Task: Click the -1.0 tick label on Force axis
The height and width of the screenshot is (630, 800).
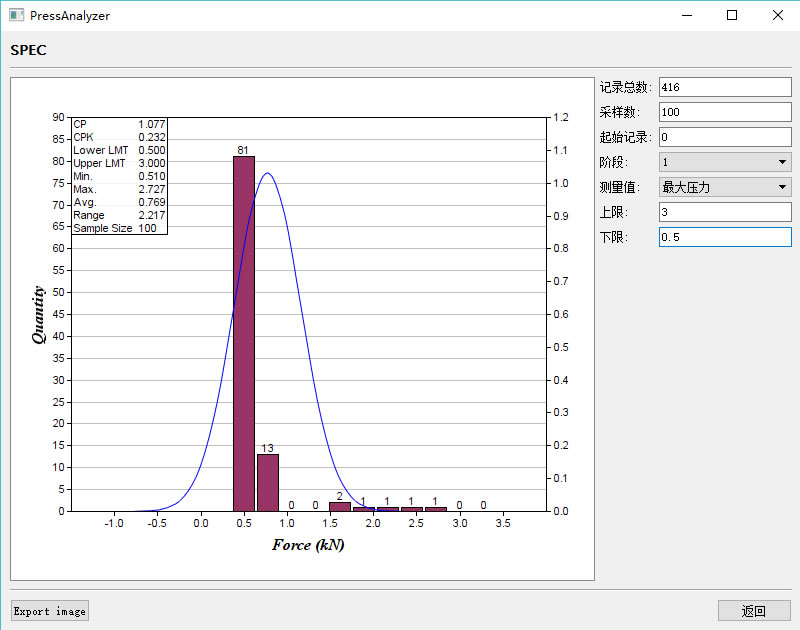Action: pos(114,523)
